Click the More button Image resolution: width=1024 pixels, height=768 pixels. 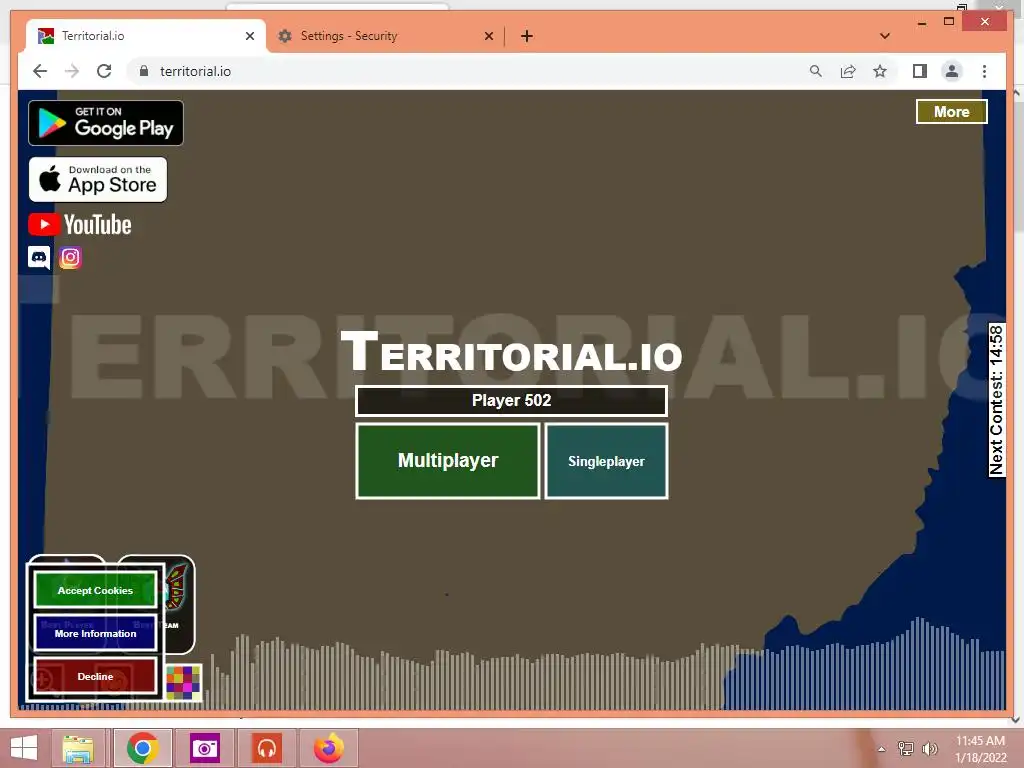coord(952,112)
